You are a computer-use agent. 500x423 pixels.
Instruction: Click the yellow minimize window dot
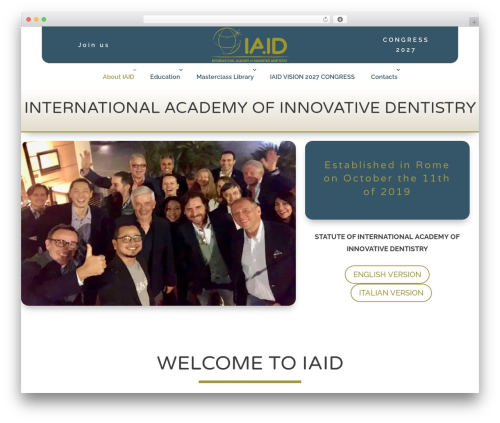(36, 19)
